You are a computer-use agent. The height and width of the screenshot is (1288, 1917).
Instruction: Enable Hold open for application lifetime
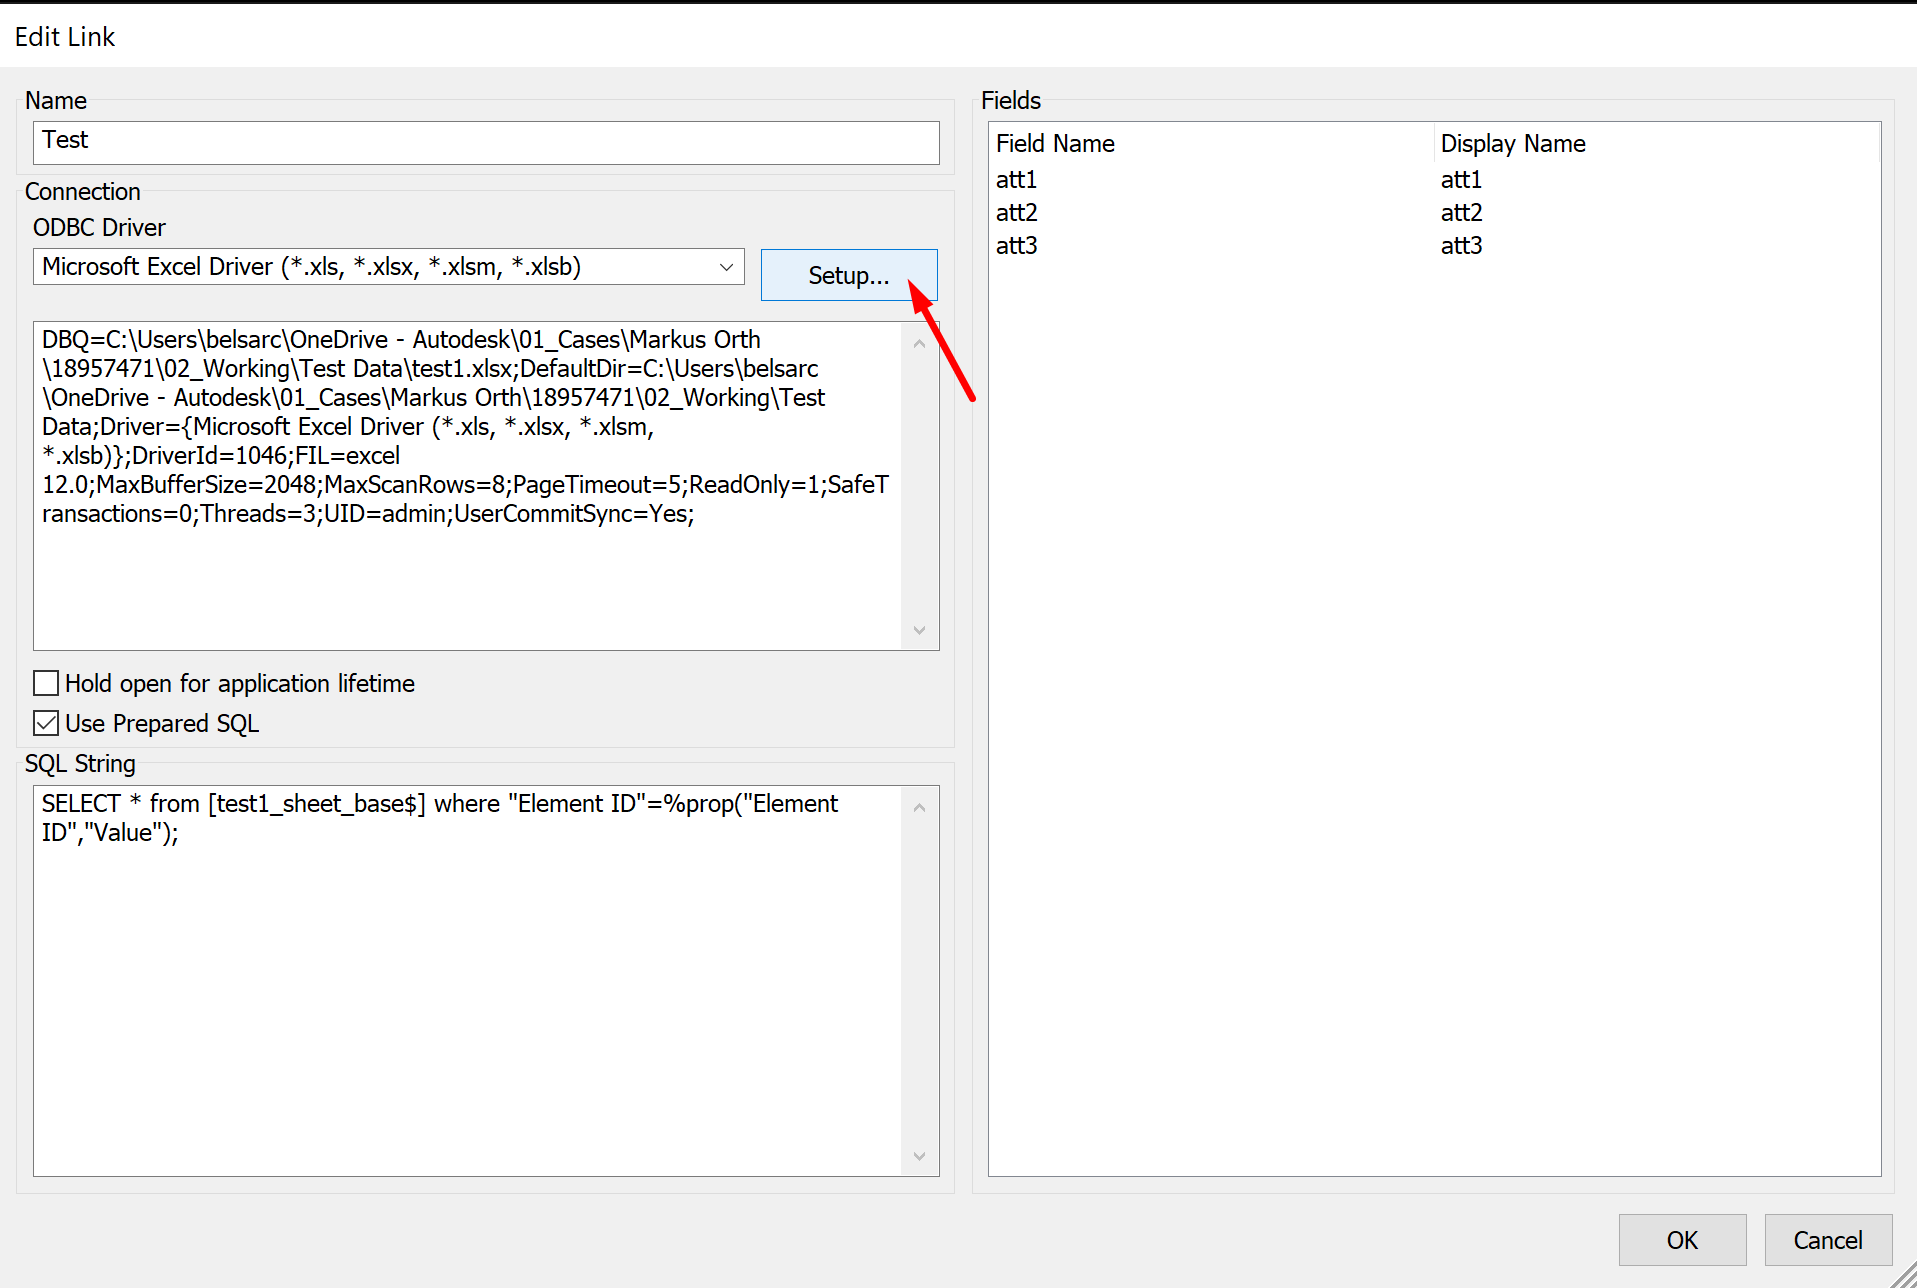coord(46,683)
